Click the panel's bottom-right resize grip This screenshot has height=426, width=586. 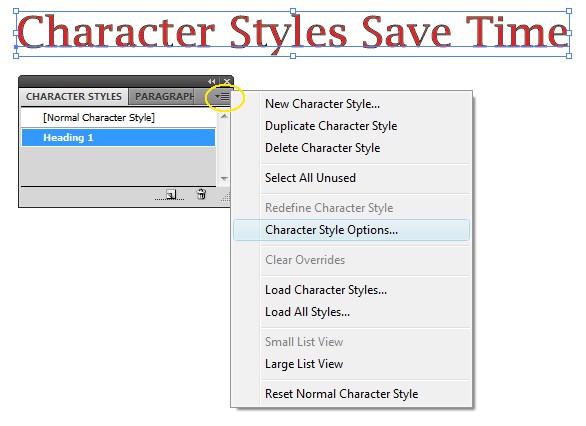click(x=225, y=197)
